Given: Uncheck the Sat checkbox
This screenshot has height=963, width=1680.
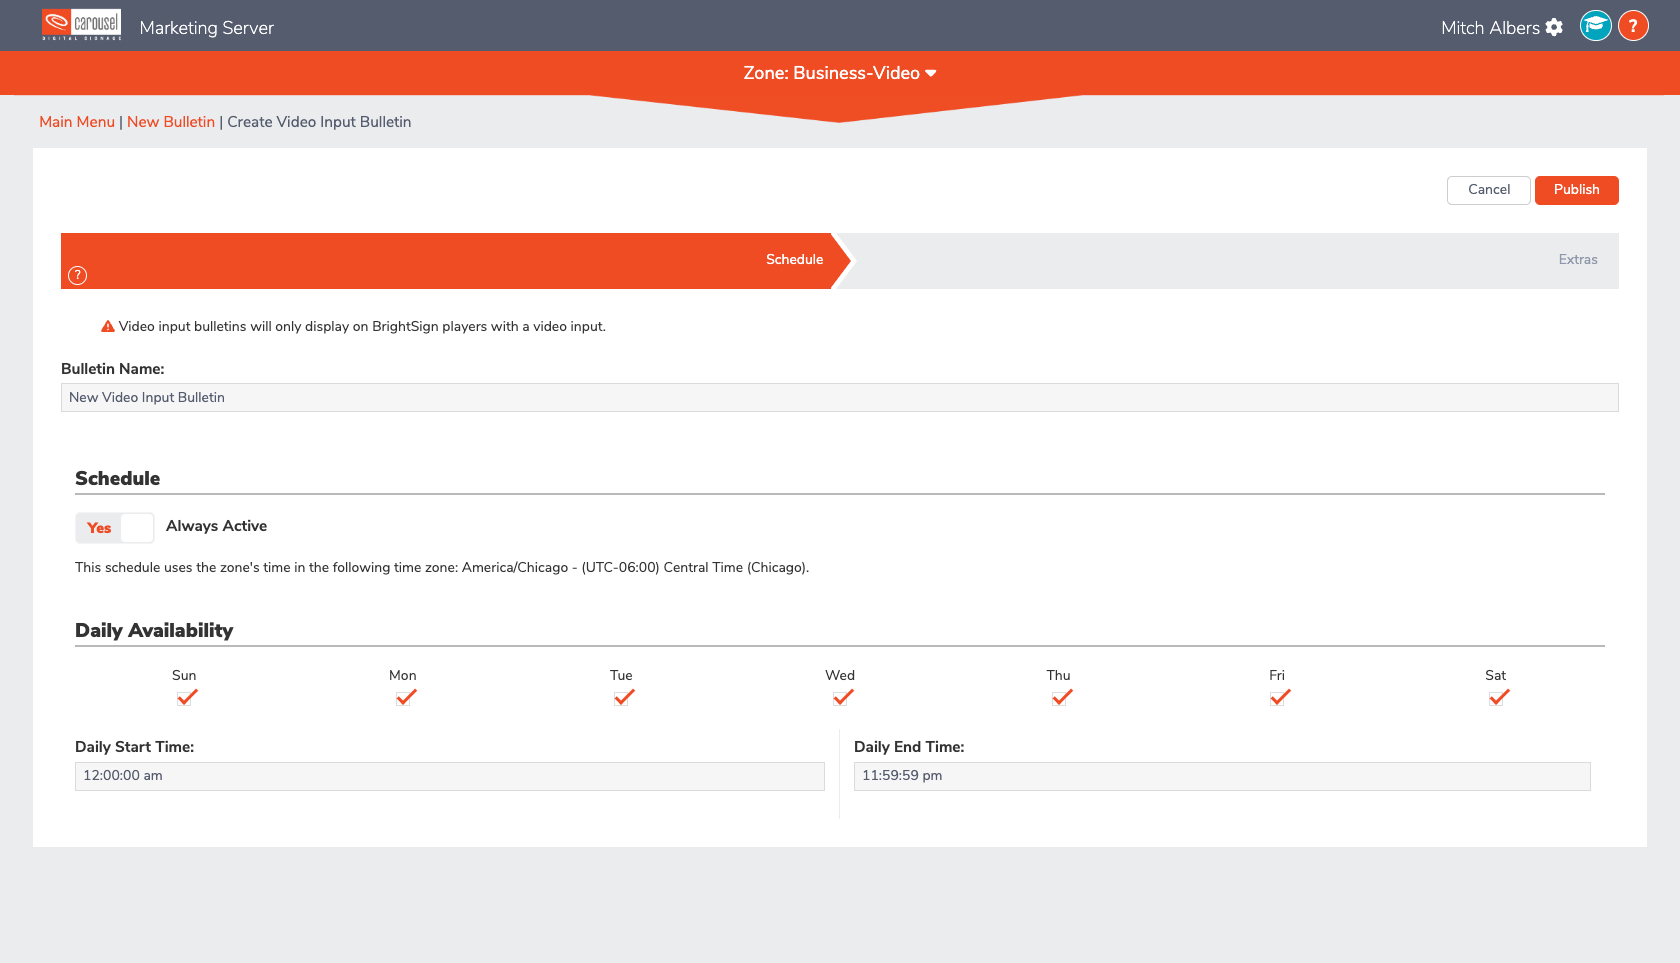Looking at the screenshot, I should coord(1497,698).
